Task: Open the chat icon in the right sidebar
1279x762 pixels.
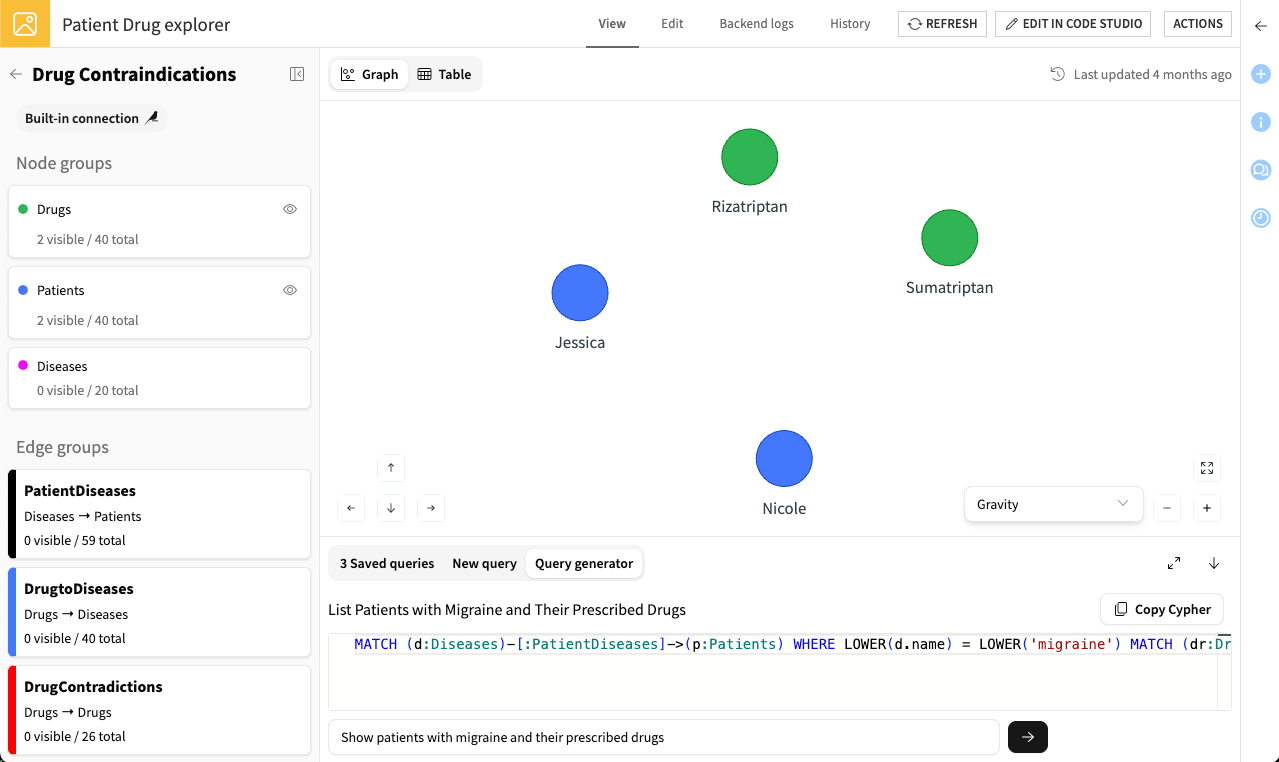Action: coord(1260,169)
